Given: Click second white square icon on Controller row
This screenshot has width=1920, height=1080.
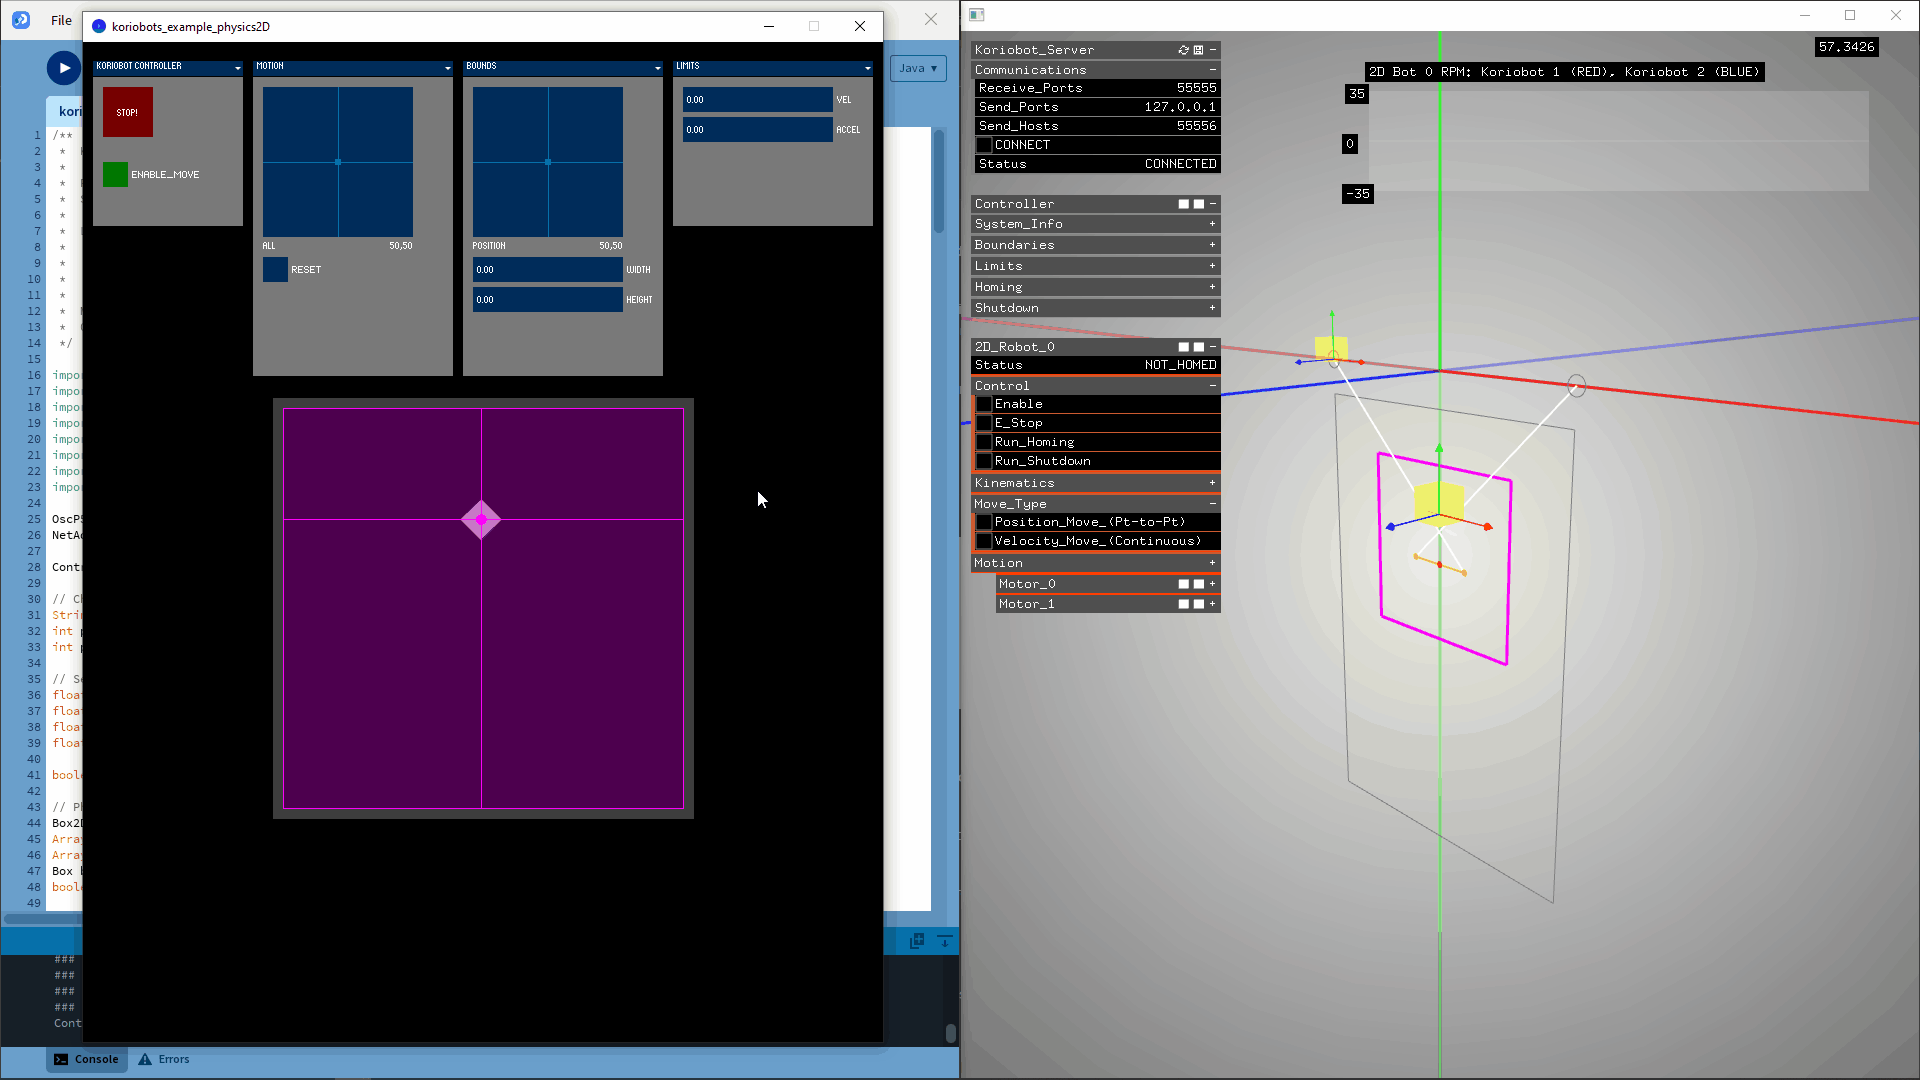Looking at the screenshot, I should click(1199, 204).
